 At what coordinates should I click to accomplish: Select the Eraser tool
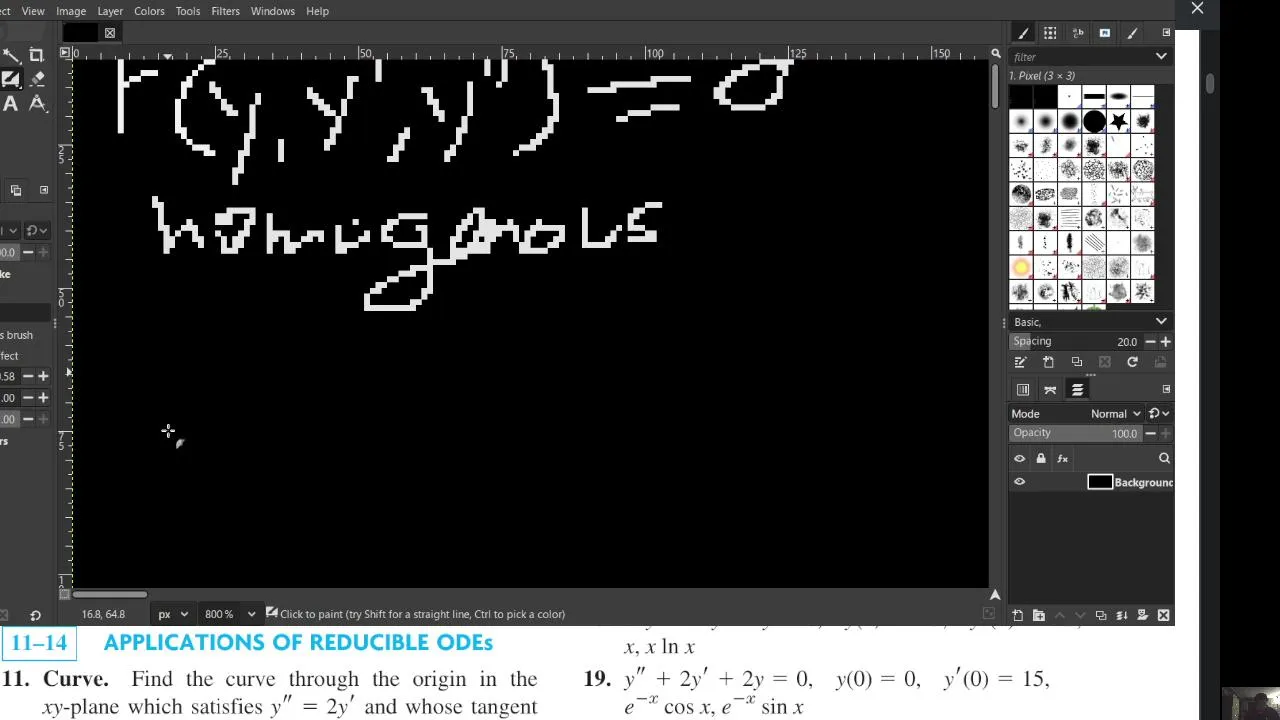pyautogui.click(x=37, y=79)
